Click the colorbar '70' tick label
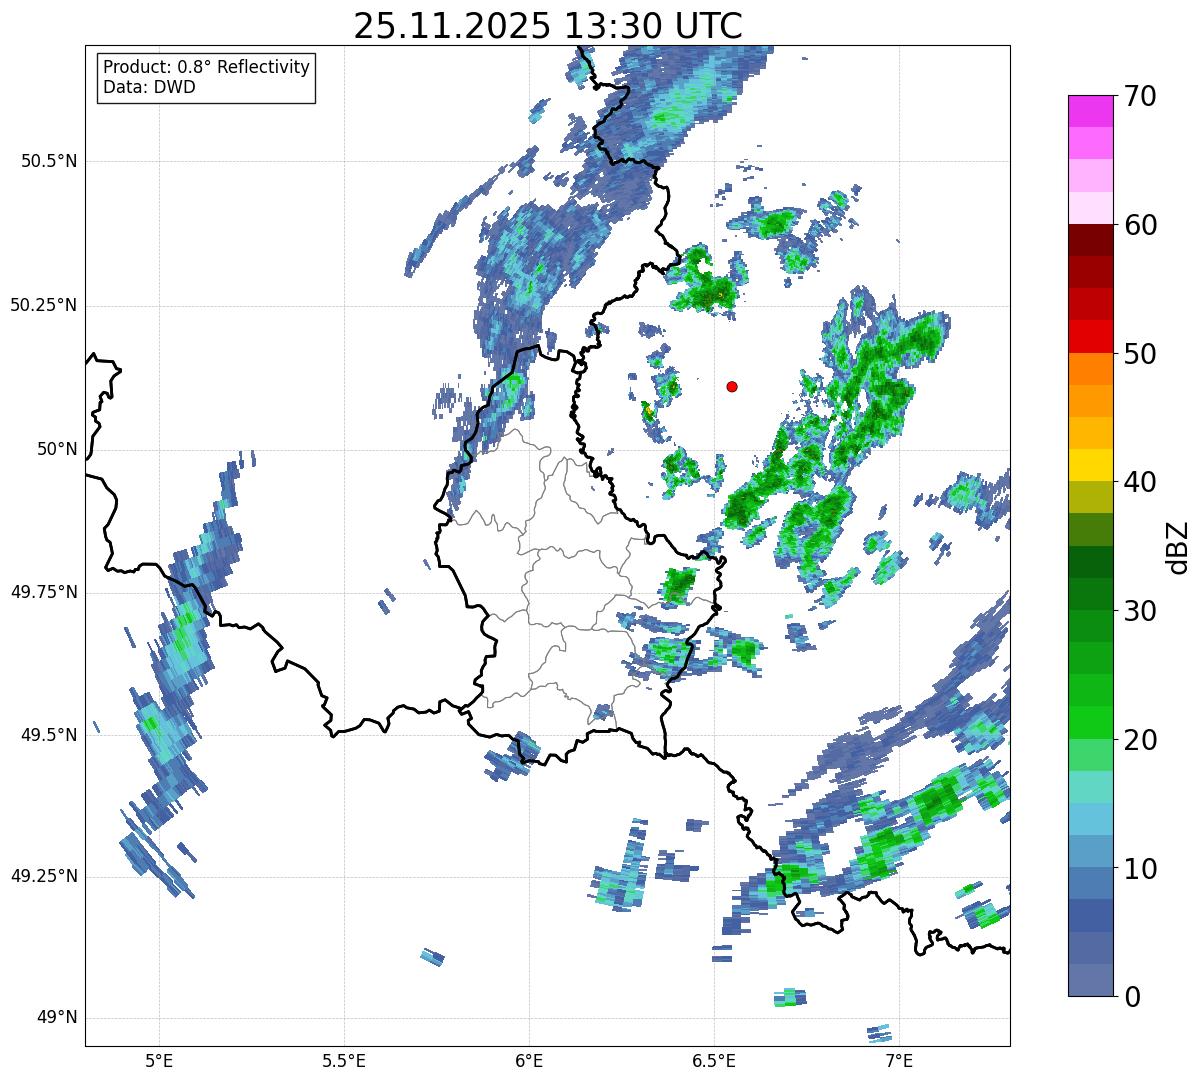 pyautogui.click(x=1140, y=96)
